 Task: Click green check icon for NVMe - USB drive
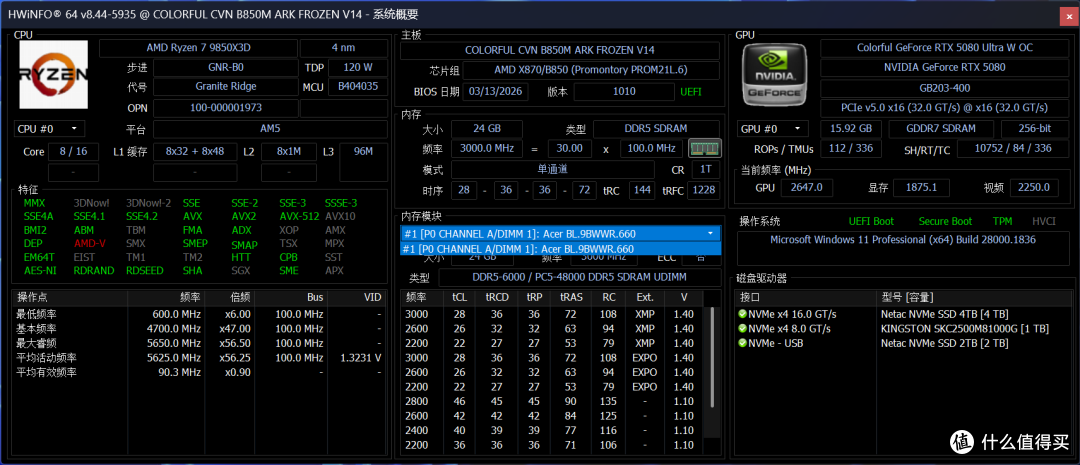point(742,342)
